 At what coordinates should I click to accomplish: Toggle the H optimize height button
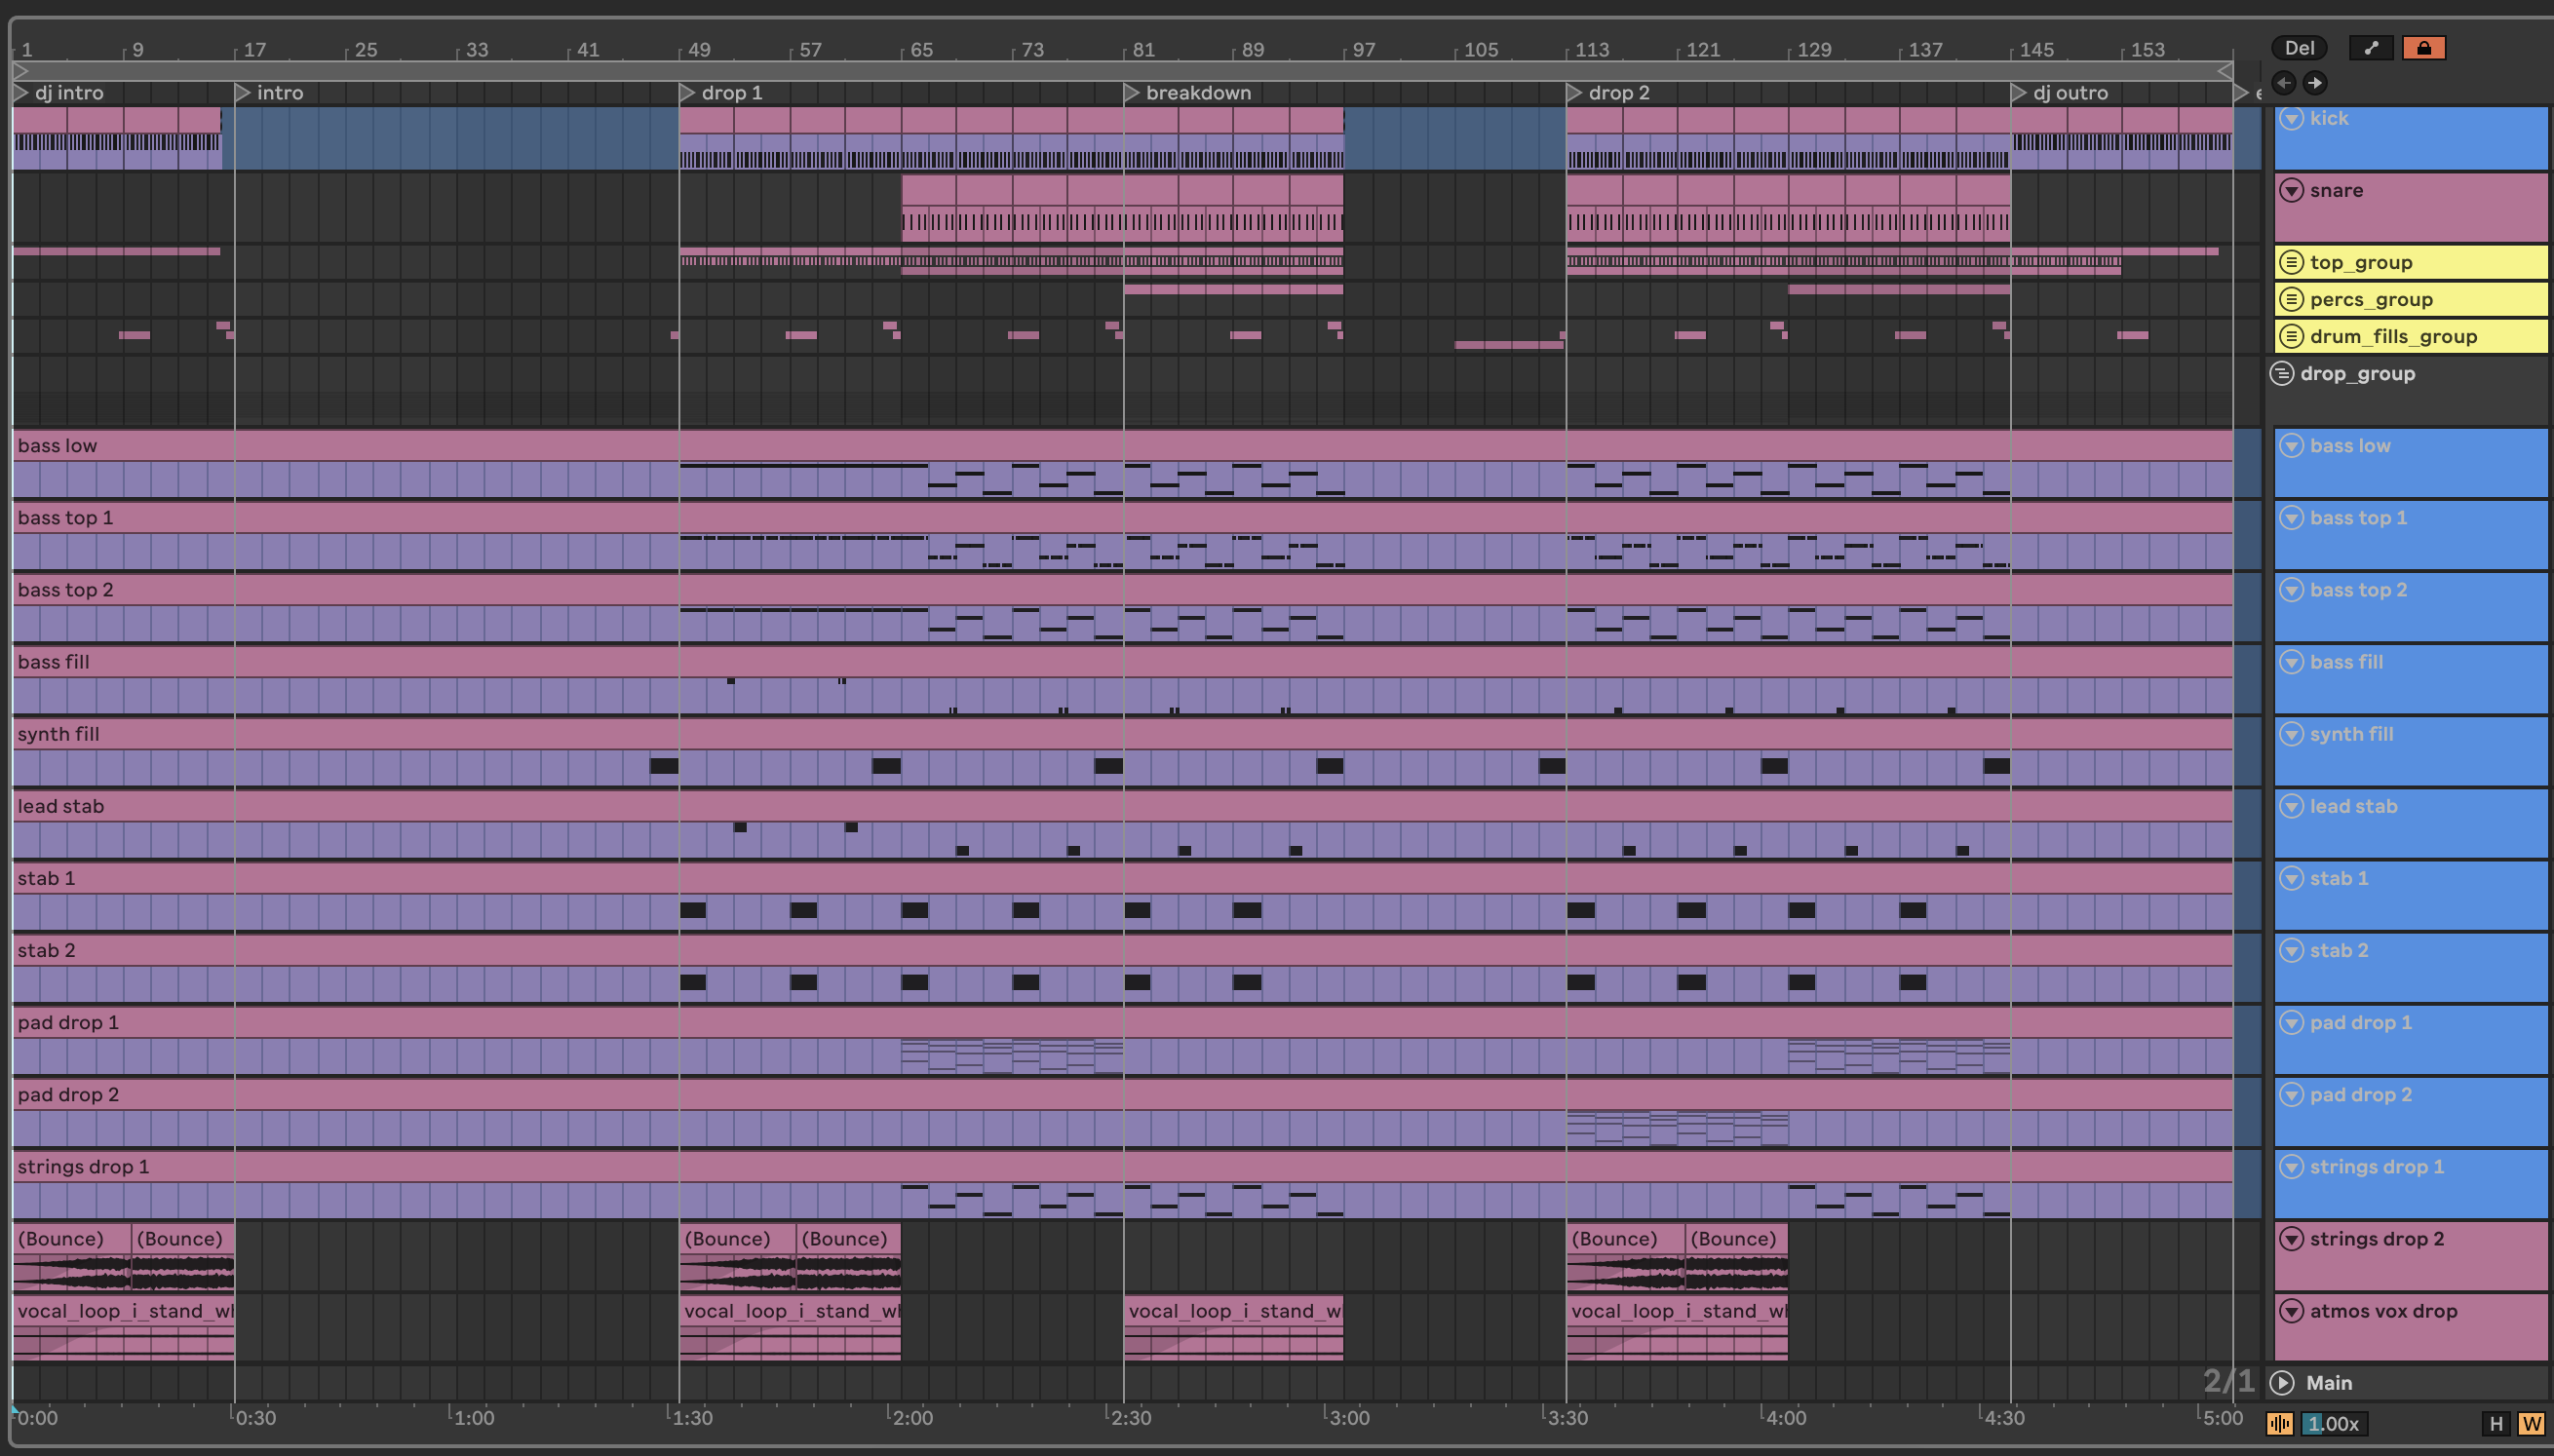[x=2496, y=1423]
